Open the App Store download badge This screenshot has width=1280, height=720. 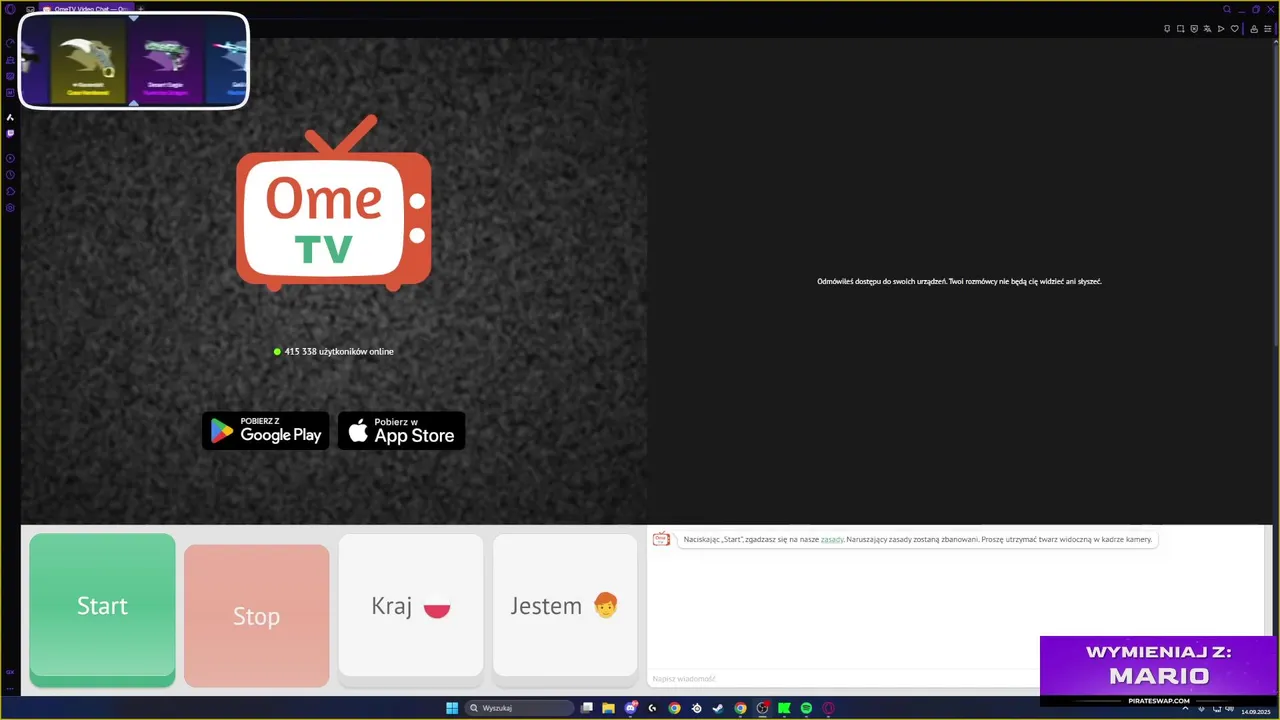401,431
